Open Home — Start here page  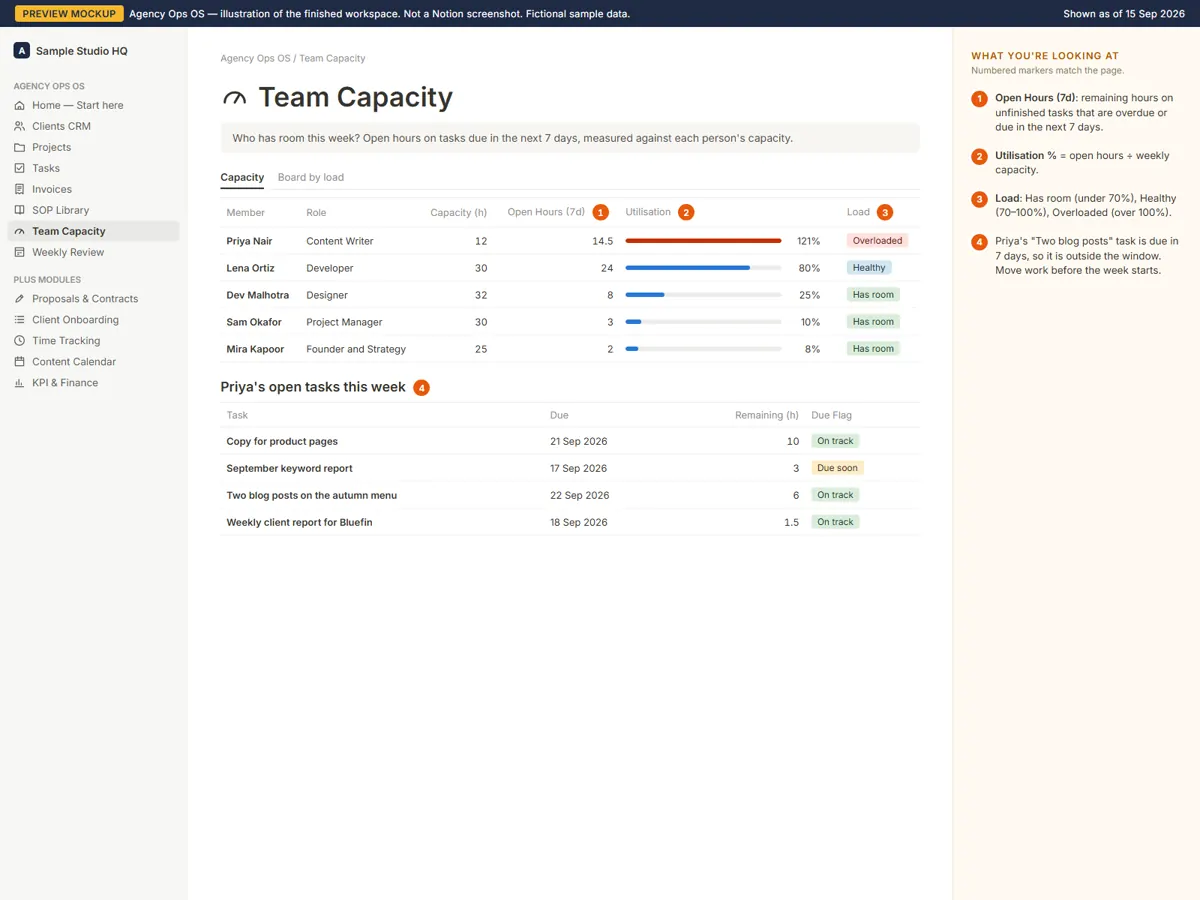click(x=93, y=105)
